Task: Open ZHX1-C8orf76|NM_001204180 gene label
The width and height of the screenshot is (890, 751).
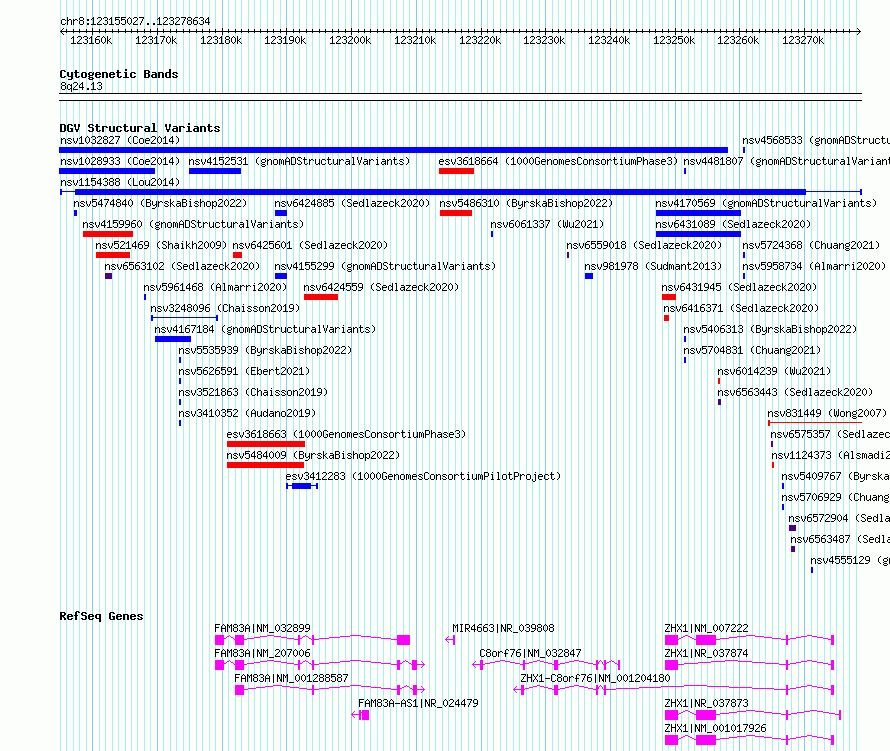Action: tap(595, 678)
